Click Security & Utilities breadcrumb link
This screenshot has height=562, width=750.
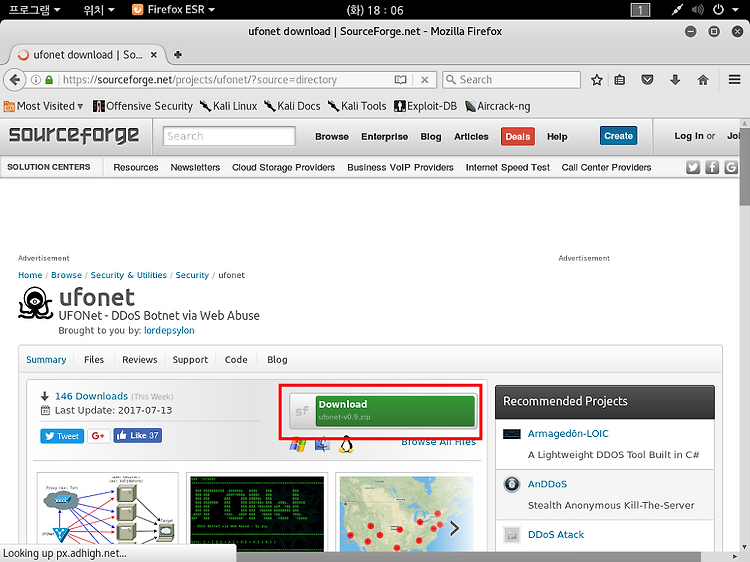(128, 275)
